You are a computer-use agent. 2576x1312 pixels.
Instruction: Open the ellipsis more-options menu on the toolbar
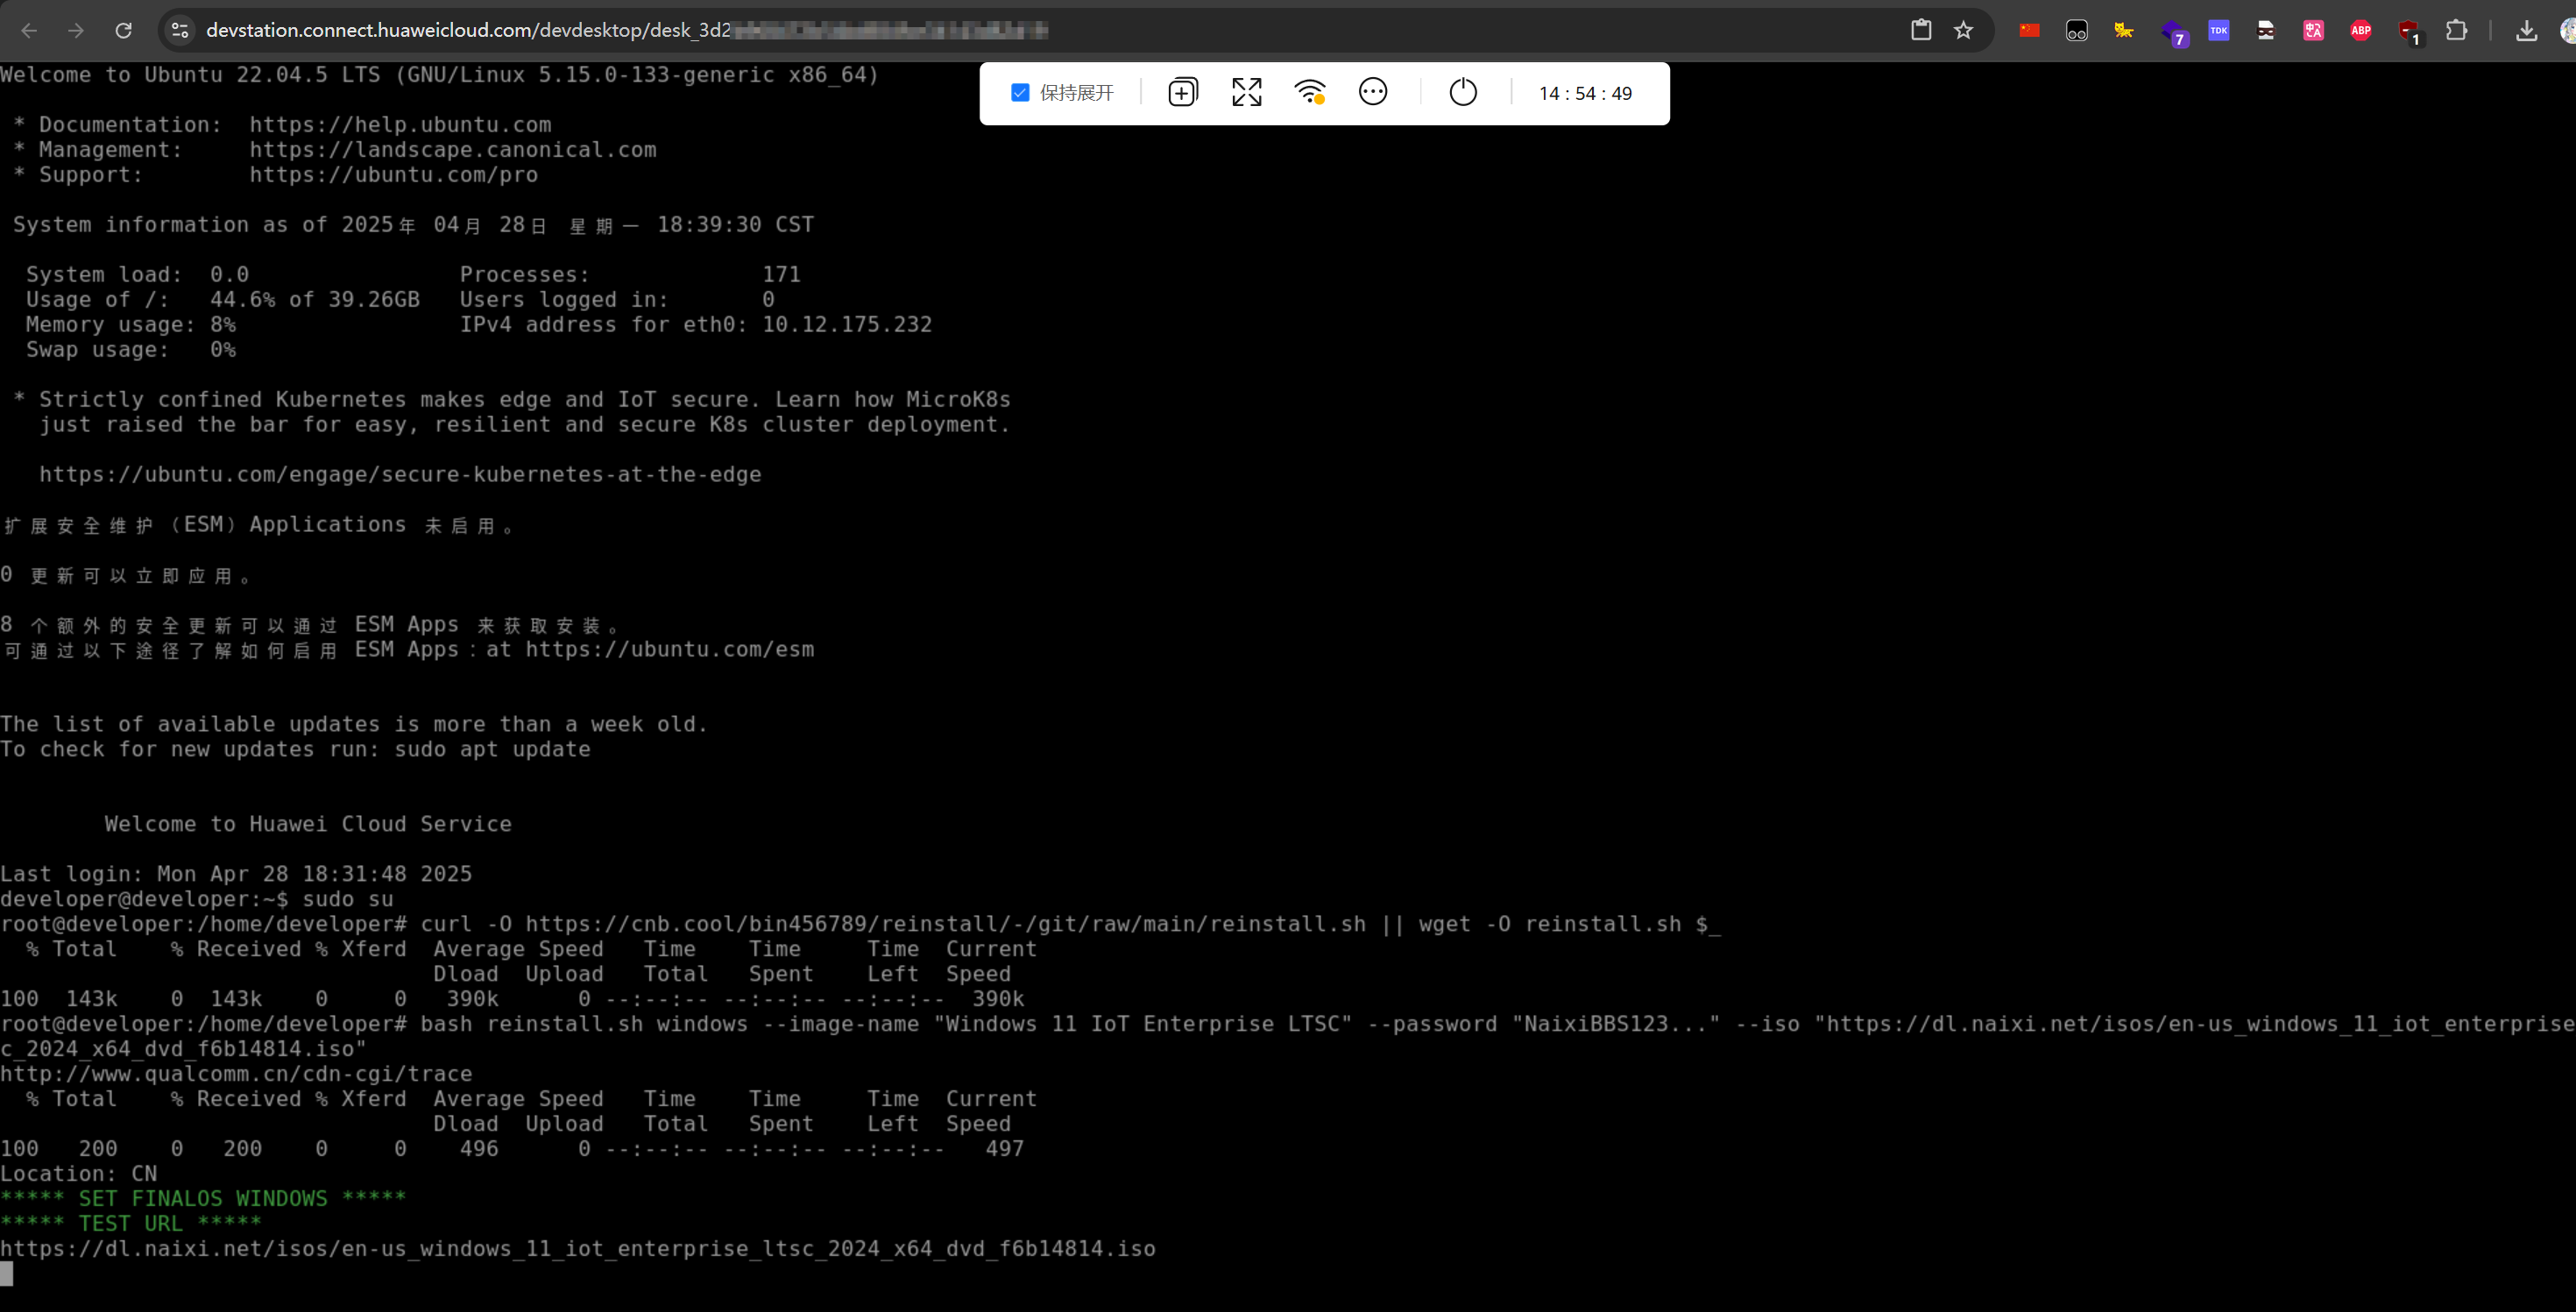coord(1372,92)
